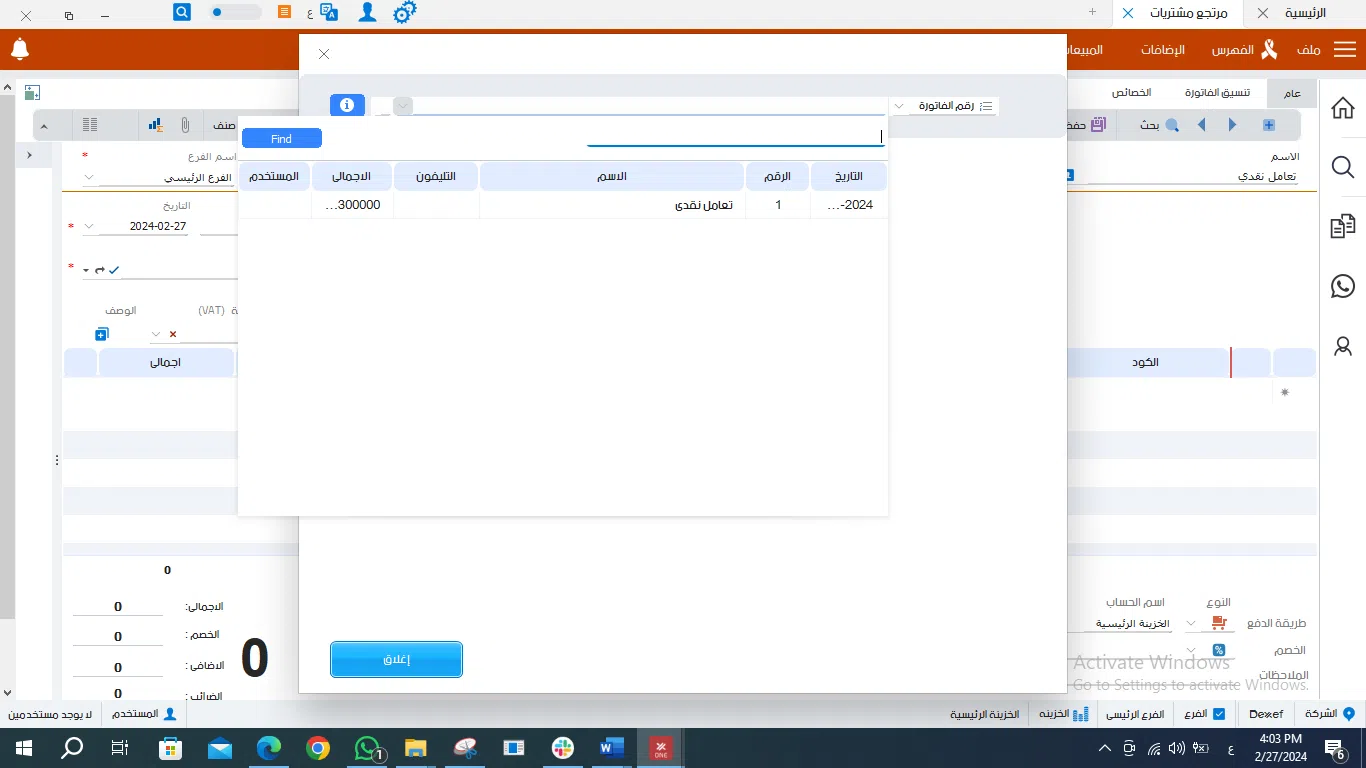Open WhatsApp icon in right sidebar
Viewport: 1366px width, 768px height.
point(1342,286)
